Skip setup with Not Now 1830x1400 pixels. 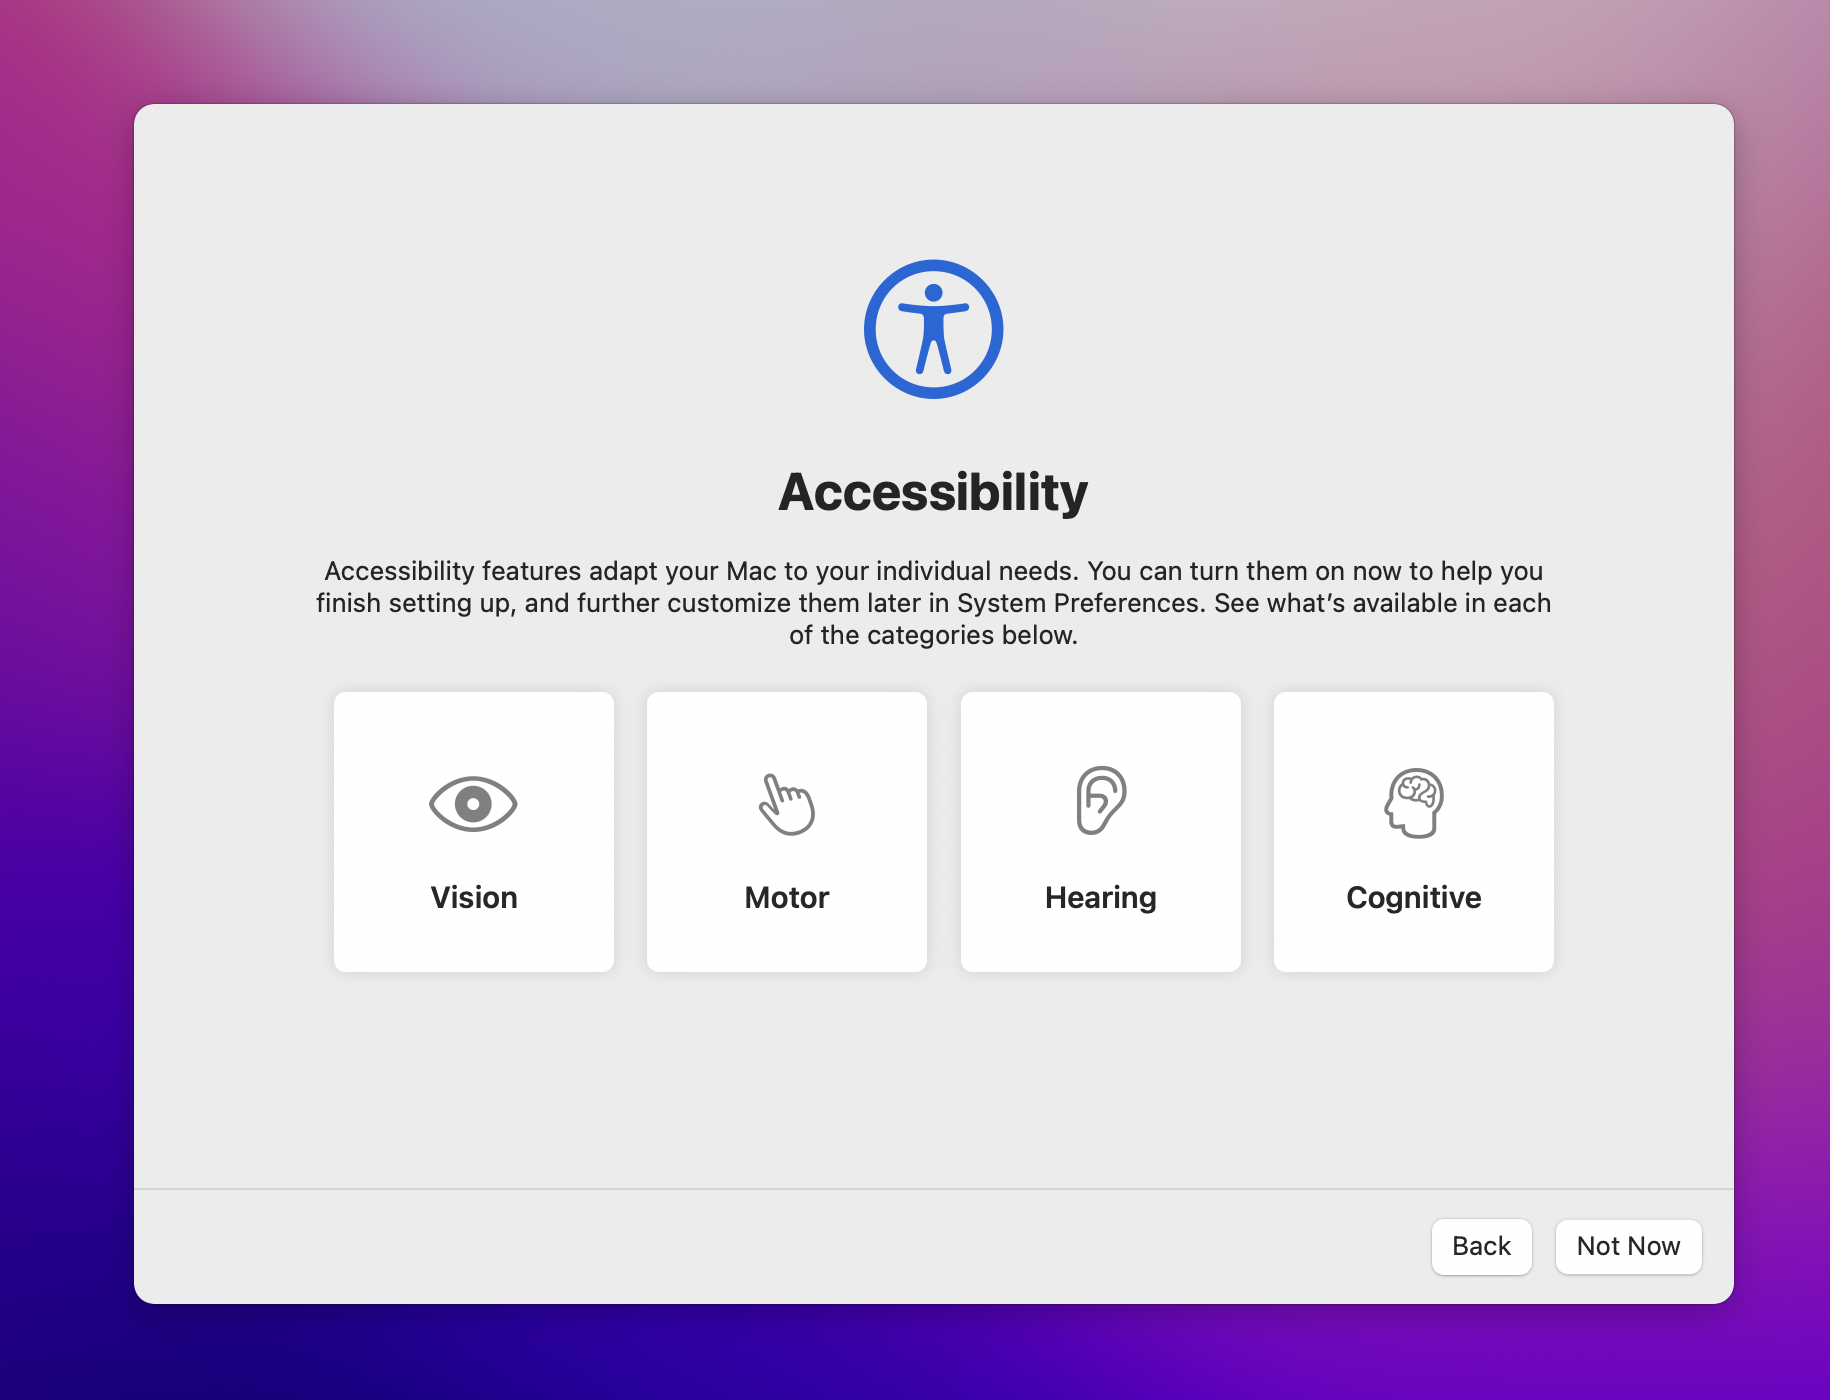tap(1628, 1246)
